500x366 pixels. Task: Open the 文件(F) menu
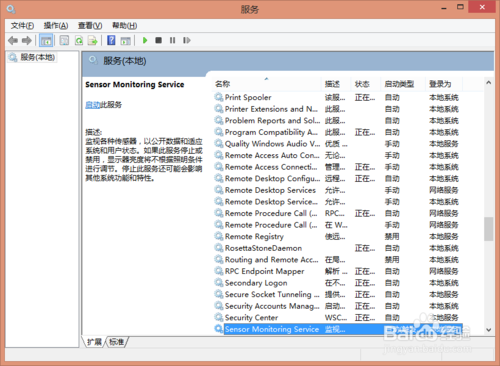tap(22, 26)
